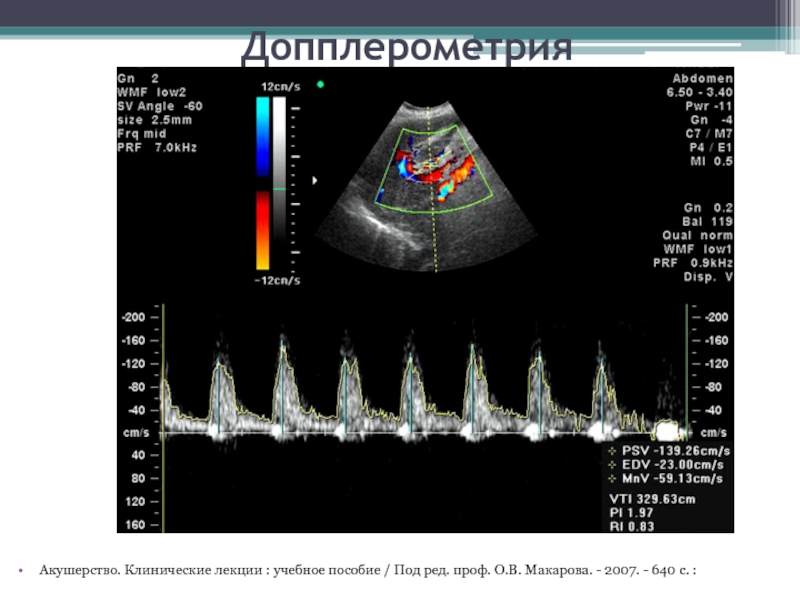
Task: Click the 'Gn 0.2' color gain value
Action: [x=708, y=208]
